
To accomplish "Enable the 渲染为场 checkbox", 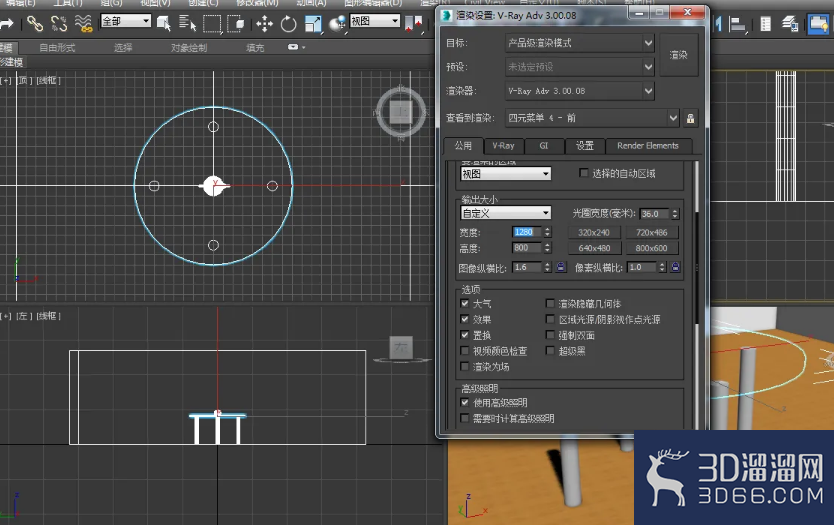I will coord(465,366).
